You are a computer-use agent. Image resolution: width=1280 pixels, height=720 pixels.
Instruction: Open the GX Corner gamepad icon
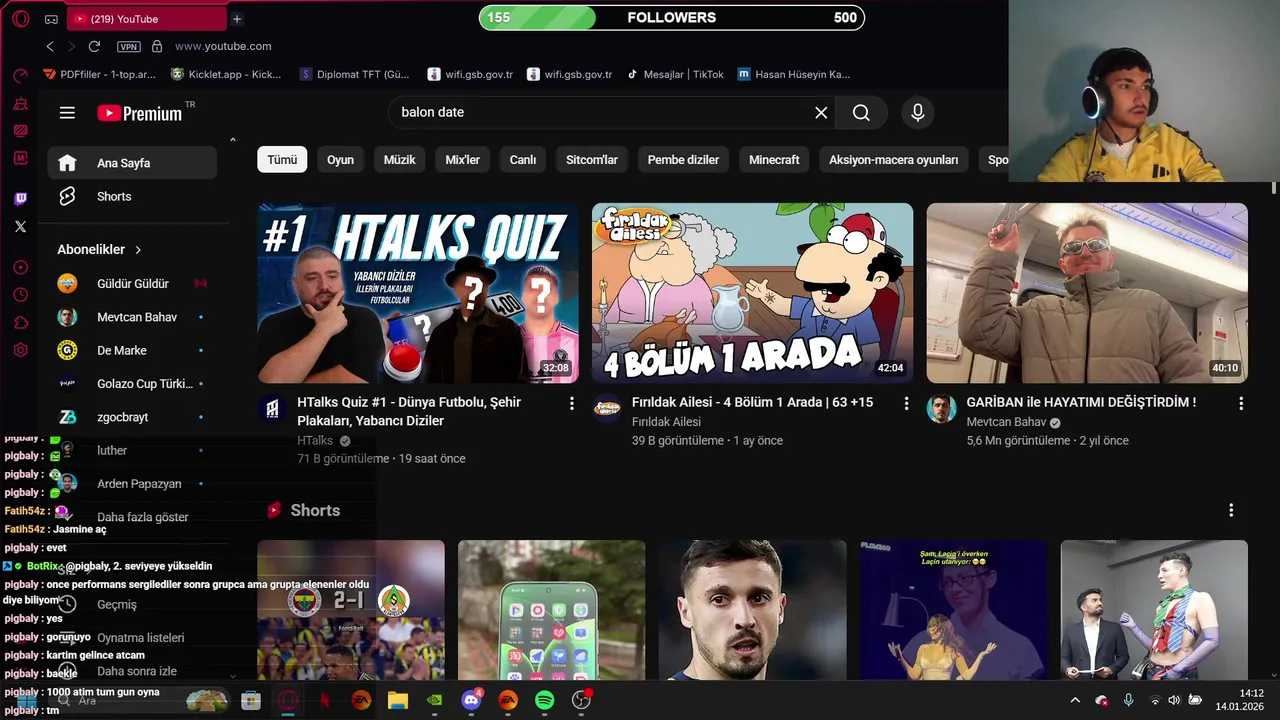[51, 19]
